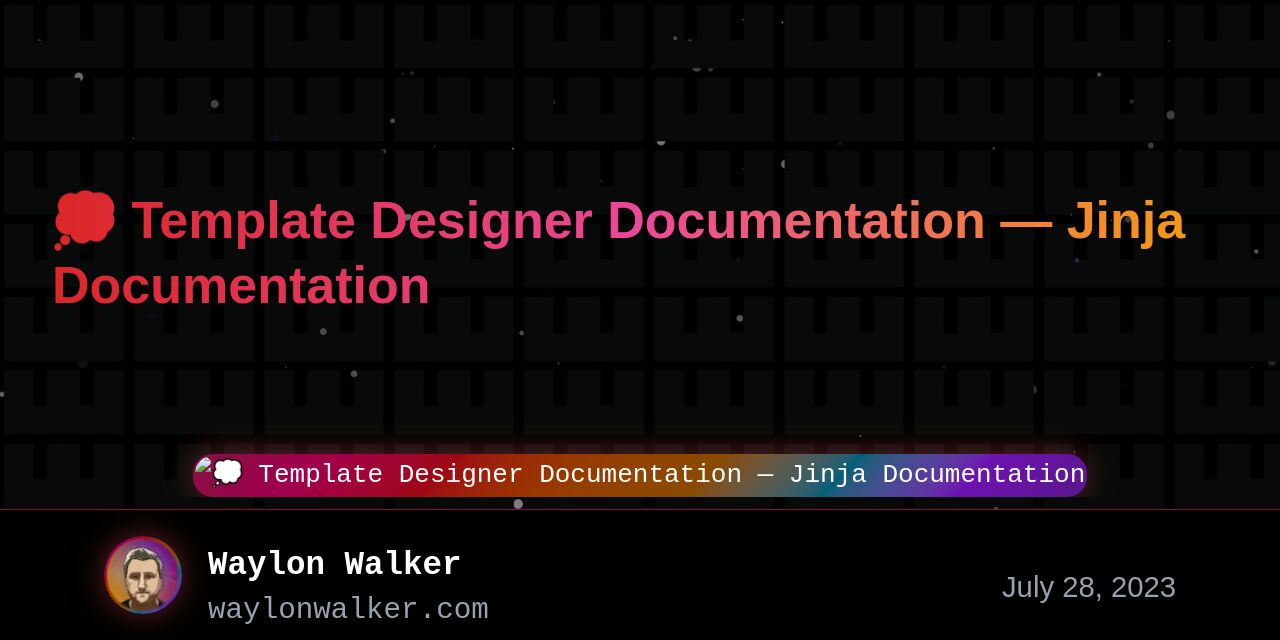The width and height of the screenshot is (1280, 640).
Task: Click the small thought bubble icon in the pill
Action: 226,472
